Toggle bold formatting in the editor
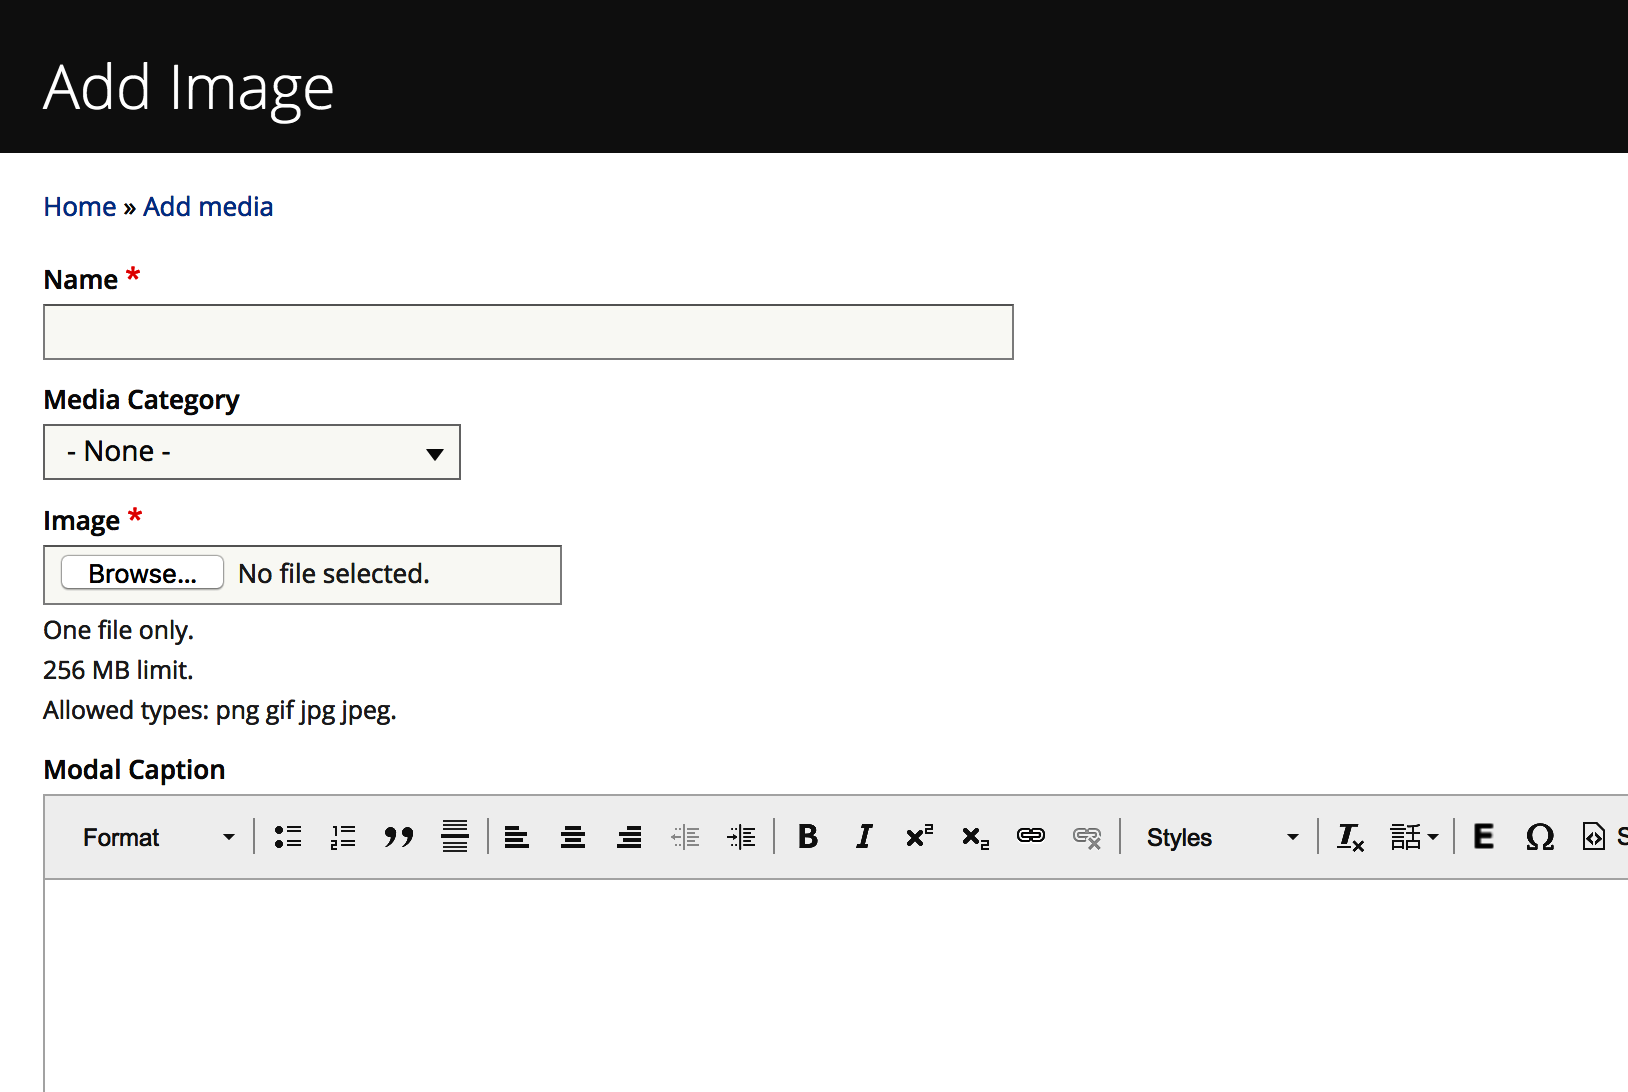Image resolution: width=1628 pixels, height=1092 pixels. point(808,837)
